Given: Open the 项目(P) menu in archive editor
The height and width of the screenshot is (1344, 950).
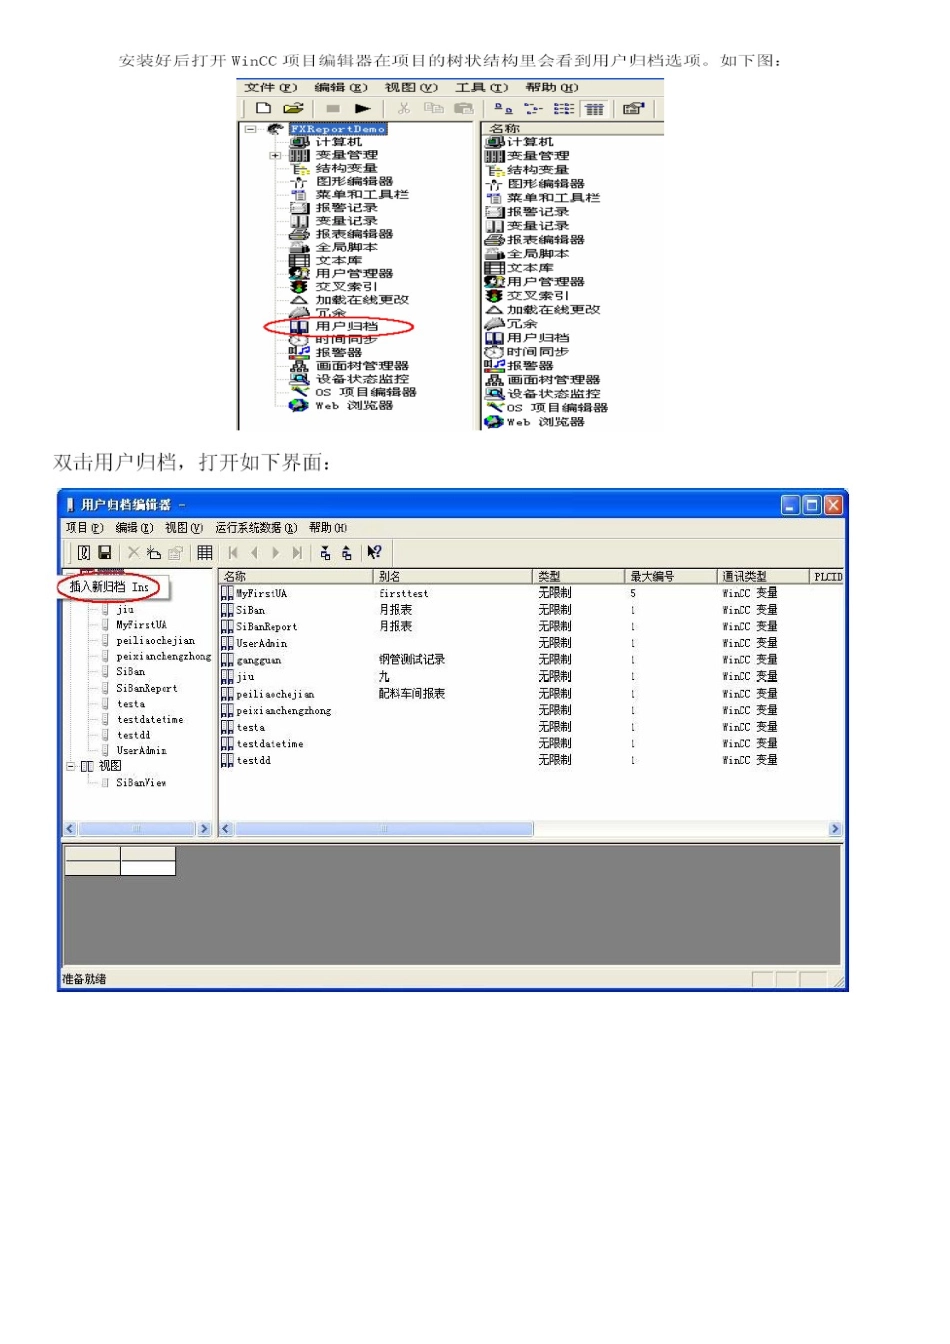Looking at the screenshot, I should click(x=85, y=528).
